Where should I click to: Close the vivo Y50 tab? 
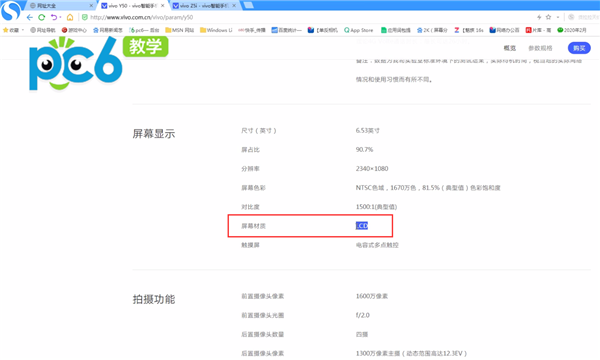point(163,6)
